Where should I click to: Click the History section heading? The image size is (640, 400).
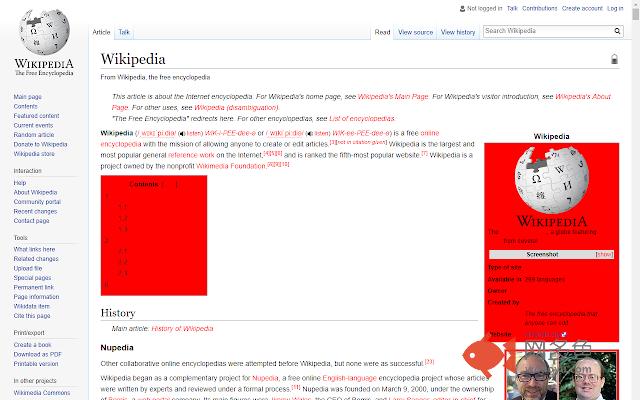tap(118, 313)
